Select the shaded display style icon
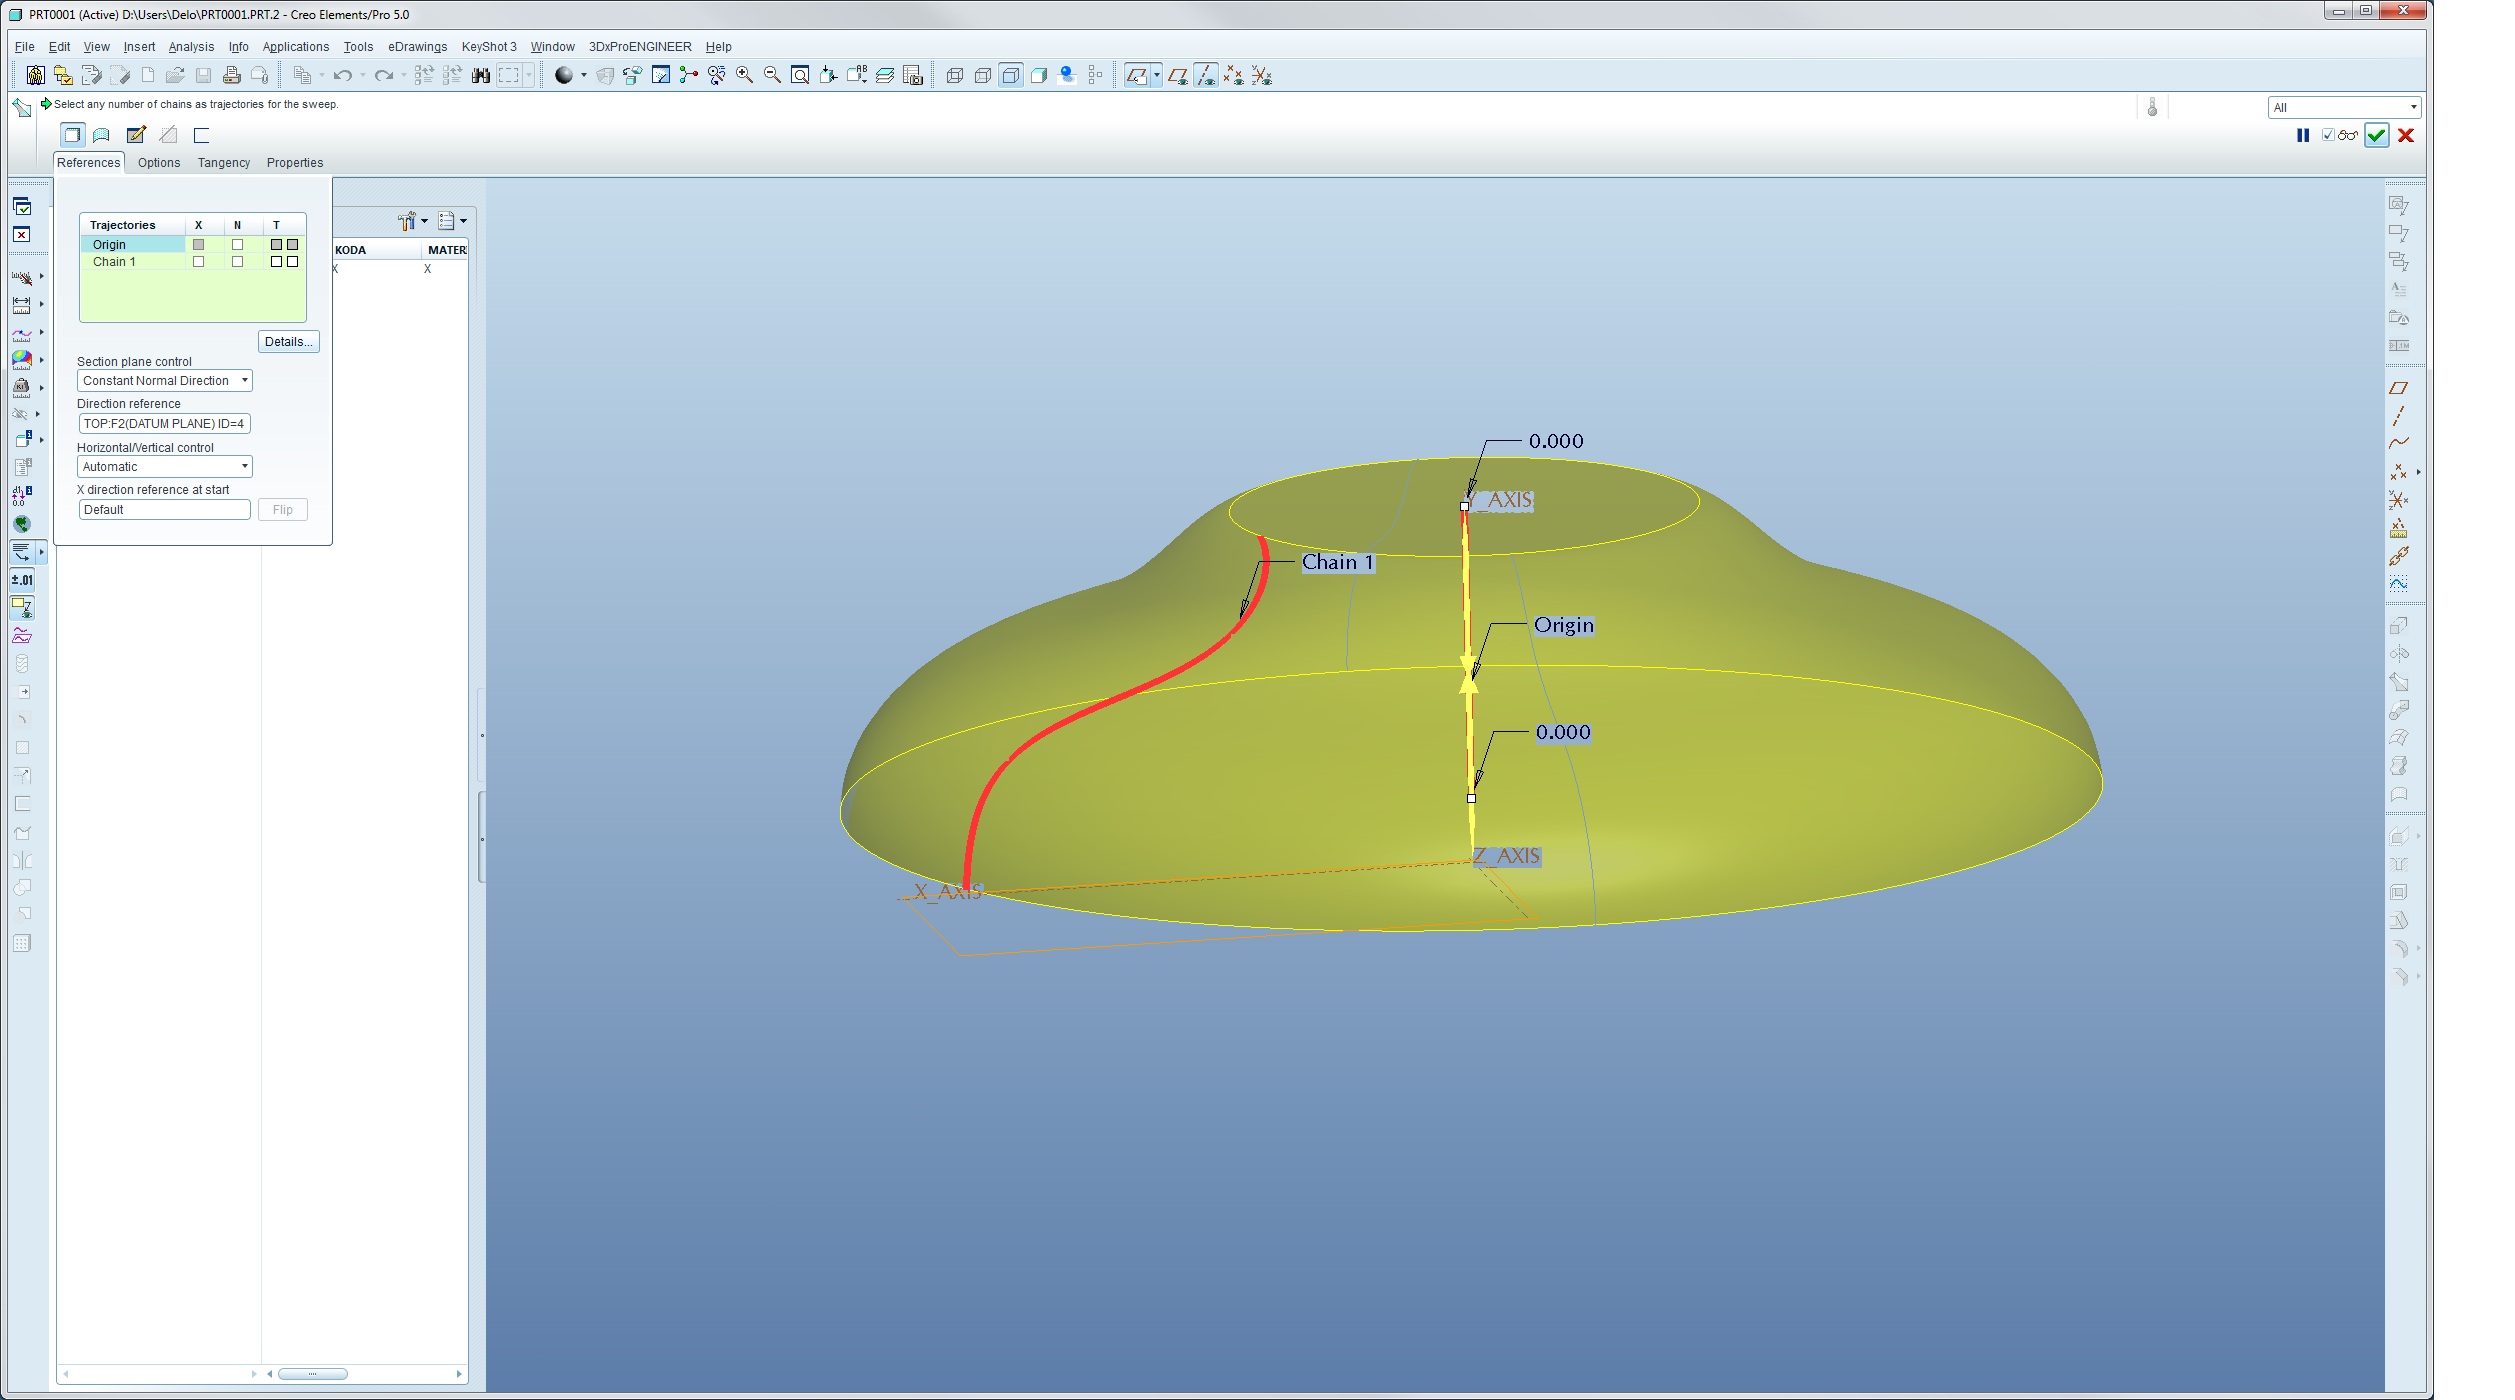 (x=1039, y=75)
